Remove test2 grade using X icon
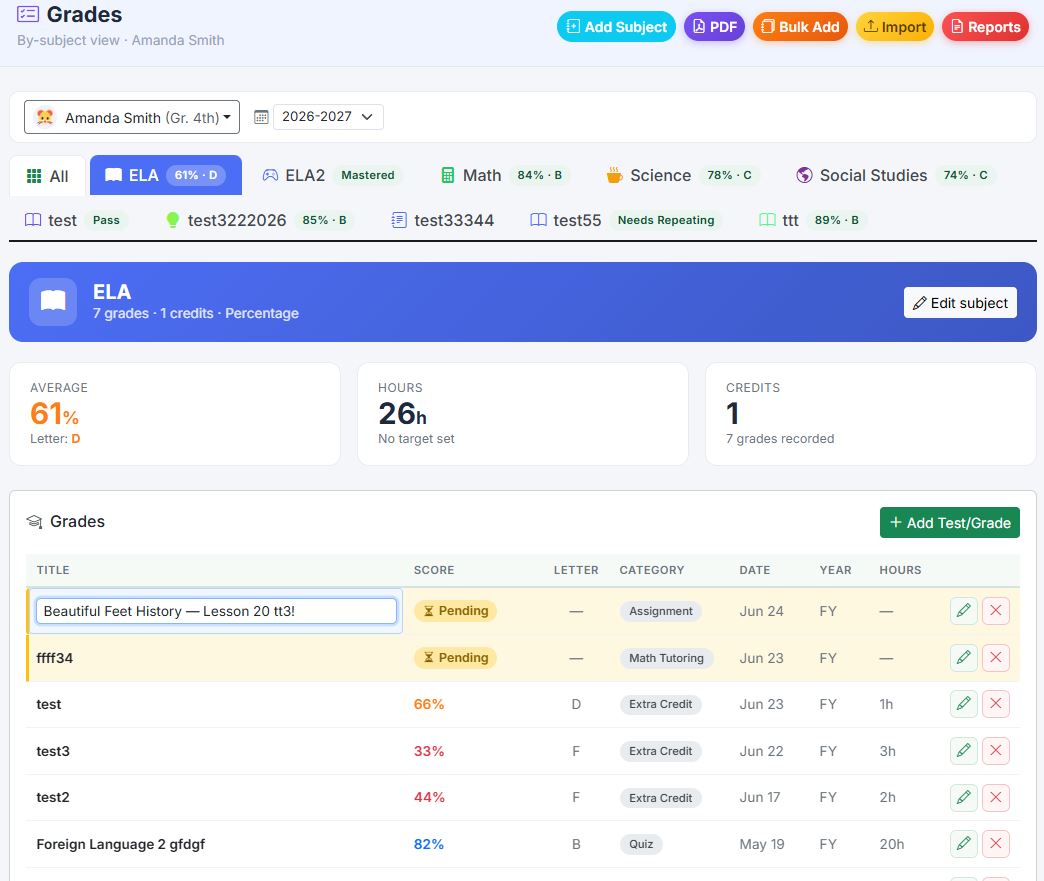 click(x=995, y=797)
